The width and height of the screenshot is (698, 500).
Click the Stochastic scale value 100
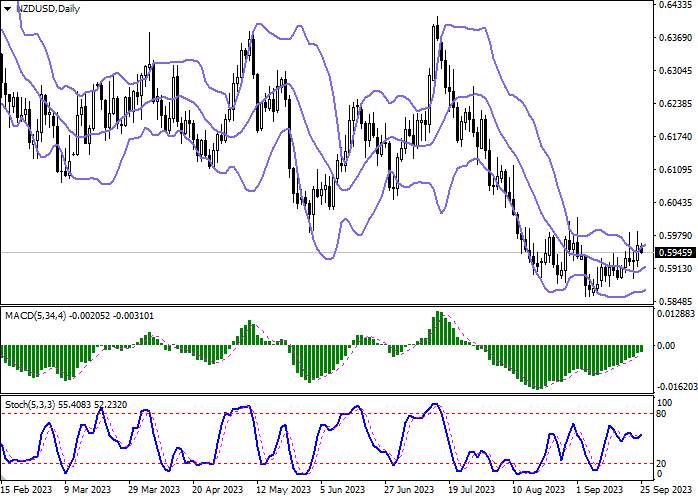(665, 402)
